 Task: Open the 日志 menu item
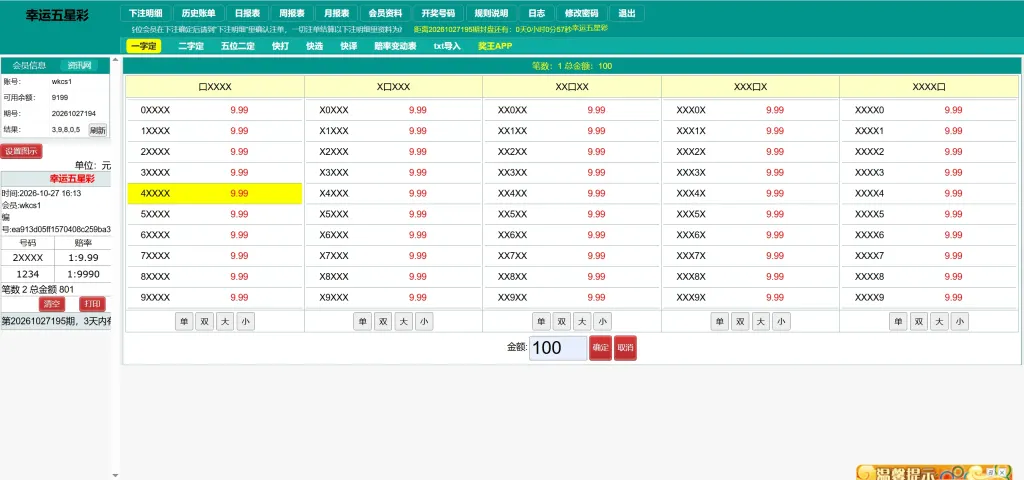pyautogui.click(x=537, y=14)
